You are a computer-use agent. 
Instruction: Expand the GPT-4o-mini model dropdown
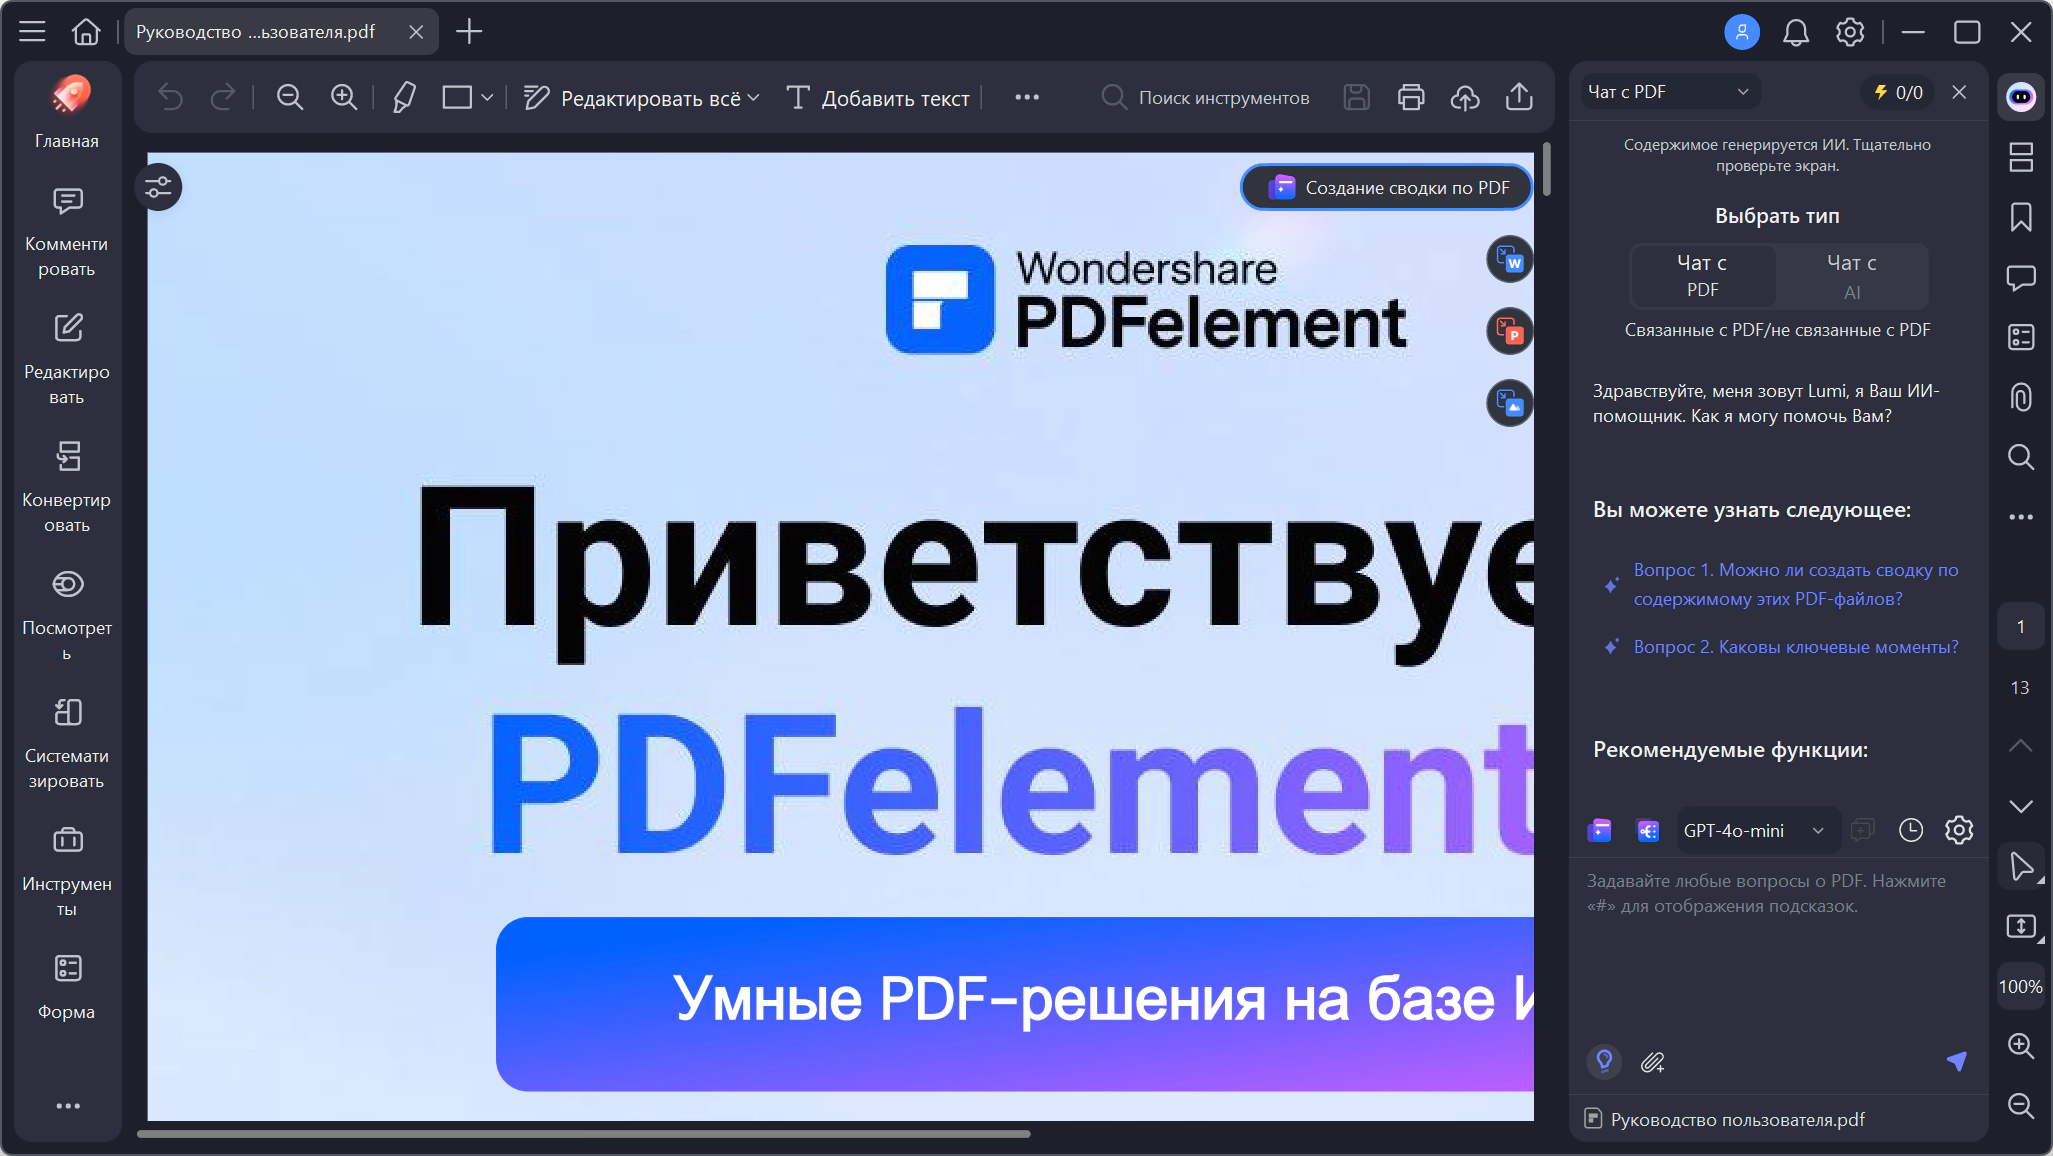click(1757, 830)
